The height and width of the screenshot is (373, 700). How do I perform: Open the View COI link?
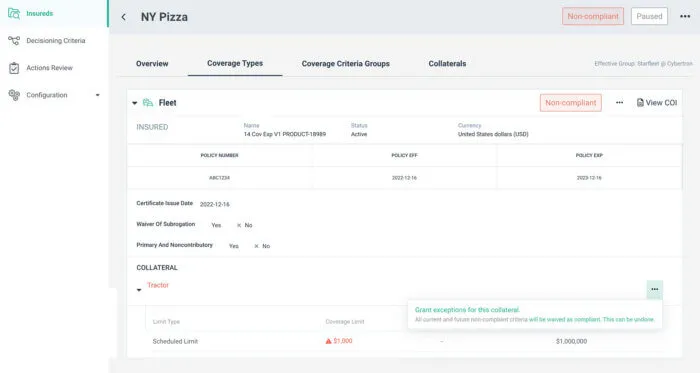pyautogui.click(x=657, y=103)
